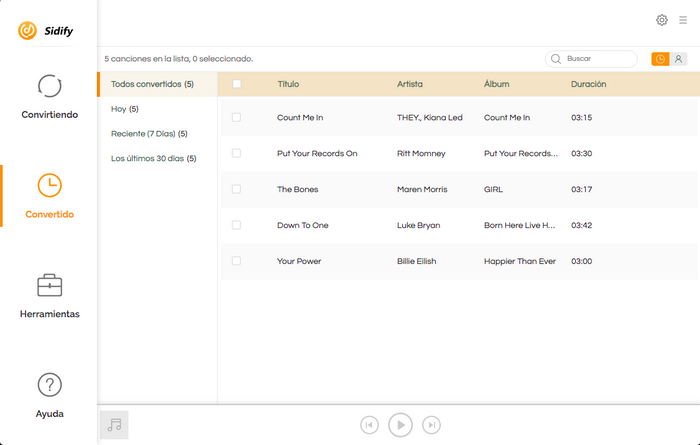Click into the Buscar search field
Image resolution: width=700 pixels, height=445 pixels.
(591, 59)
